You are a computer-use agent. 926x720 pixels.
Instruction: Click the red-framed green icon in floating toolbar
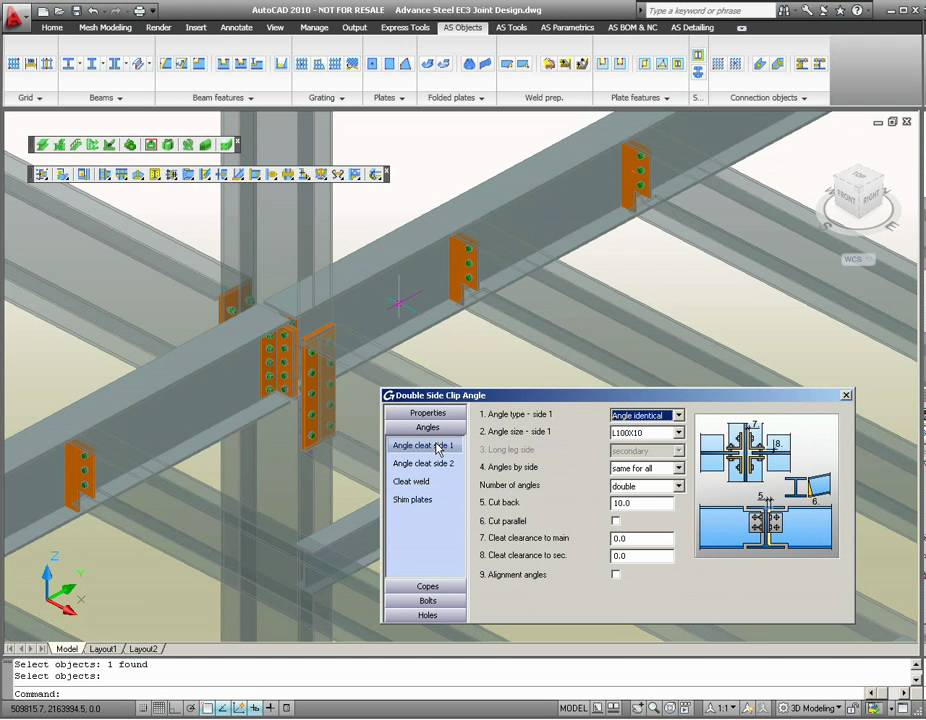pos(151,145)
